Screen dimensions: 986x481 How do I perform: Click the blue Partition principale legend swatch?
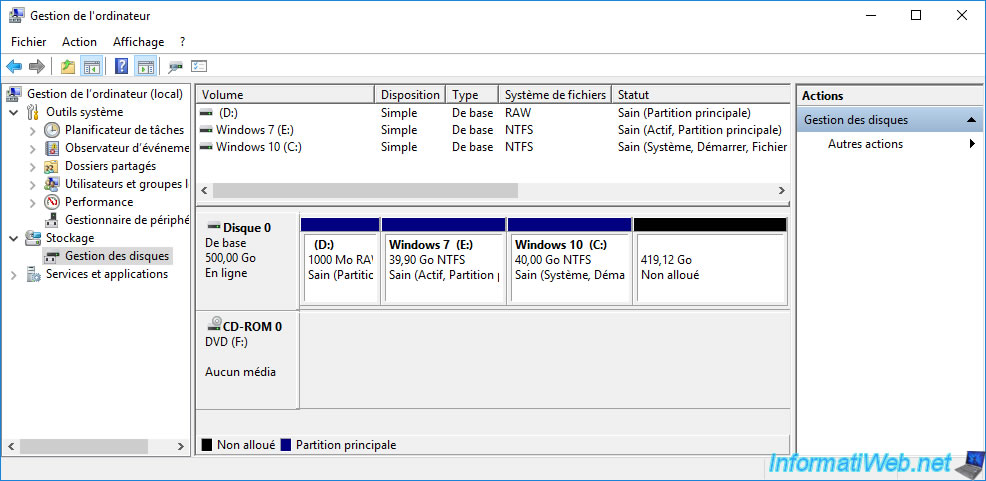coord(285,445)
